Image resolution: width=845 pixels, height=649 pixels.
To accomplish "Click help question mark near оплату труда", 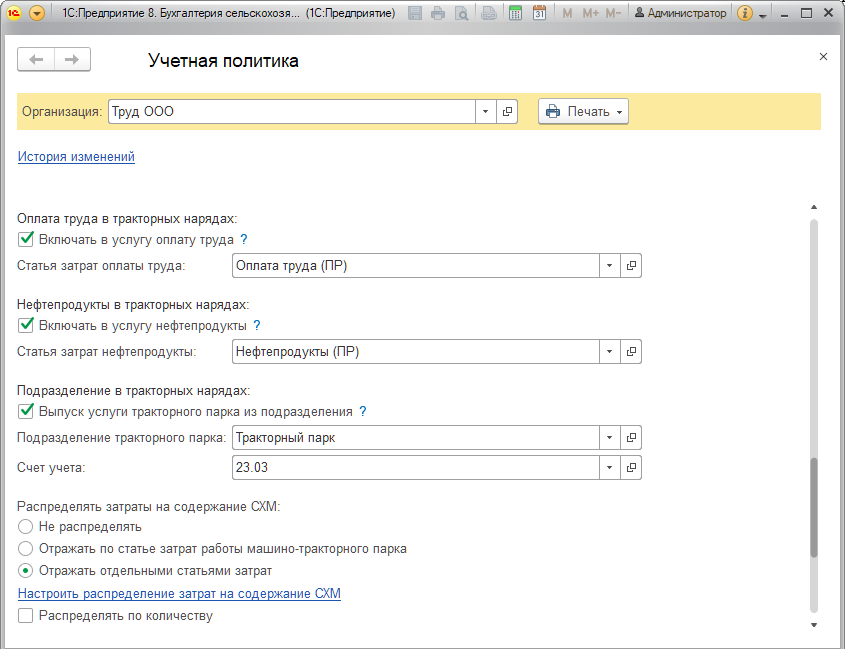I will click(x=244, y=239).
